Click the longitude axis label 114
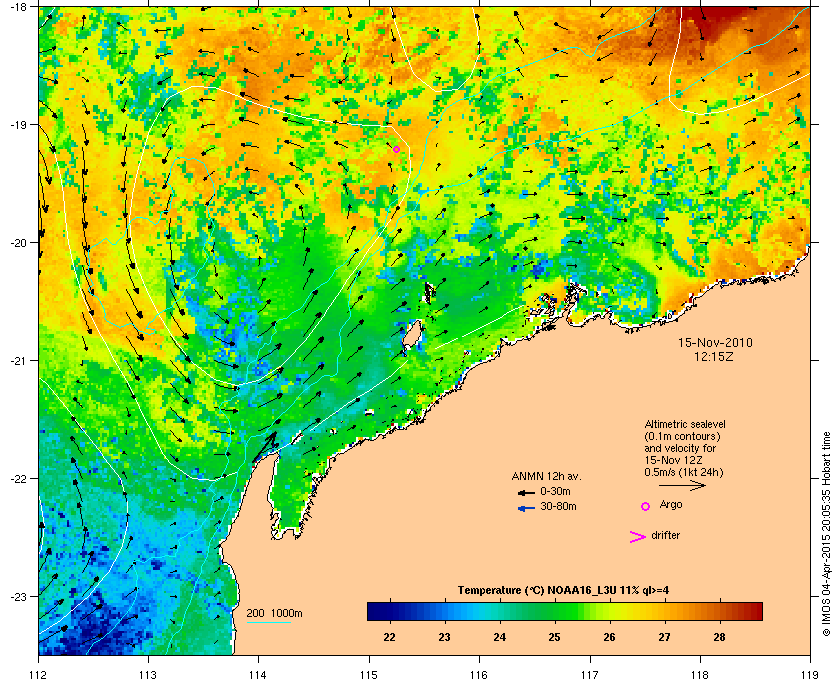 click(x=258, y=674)
